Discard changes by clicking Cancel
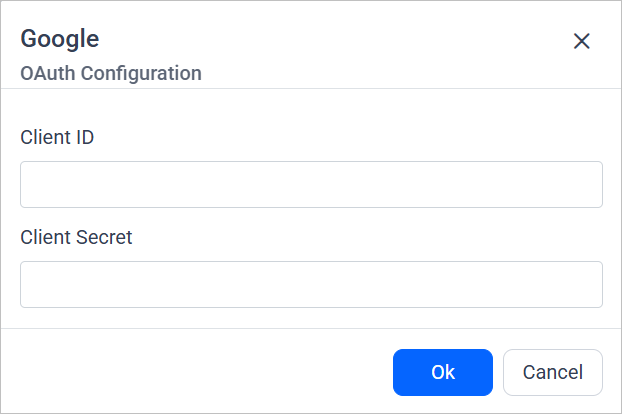Image resolution: width=622 pixels, height=414 pixels. point(552,372)
